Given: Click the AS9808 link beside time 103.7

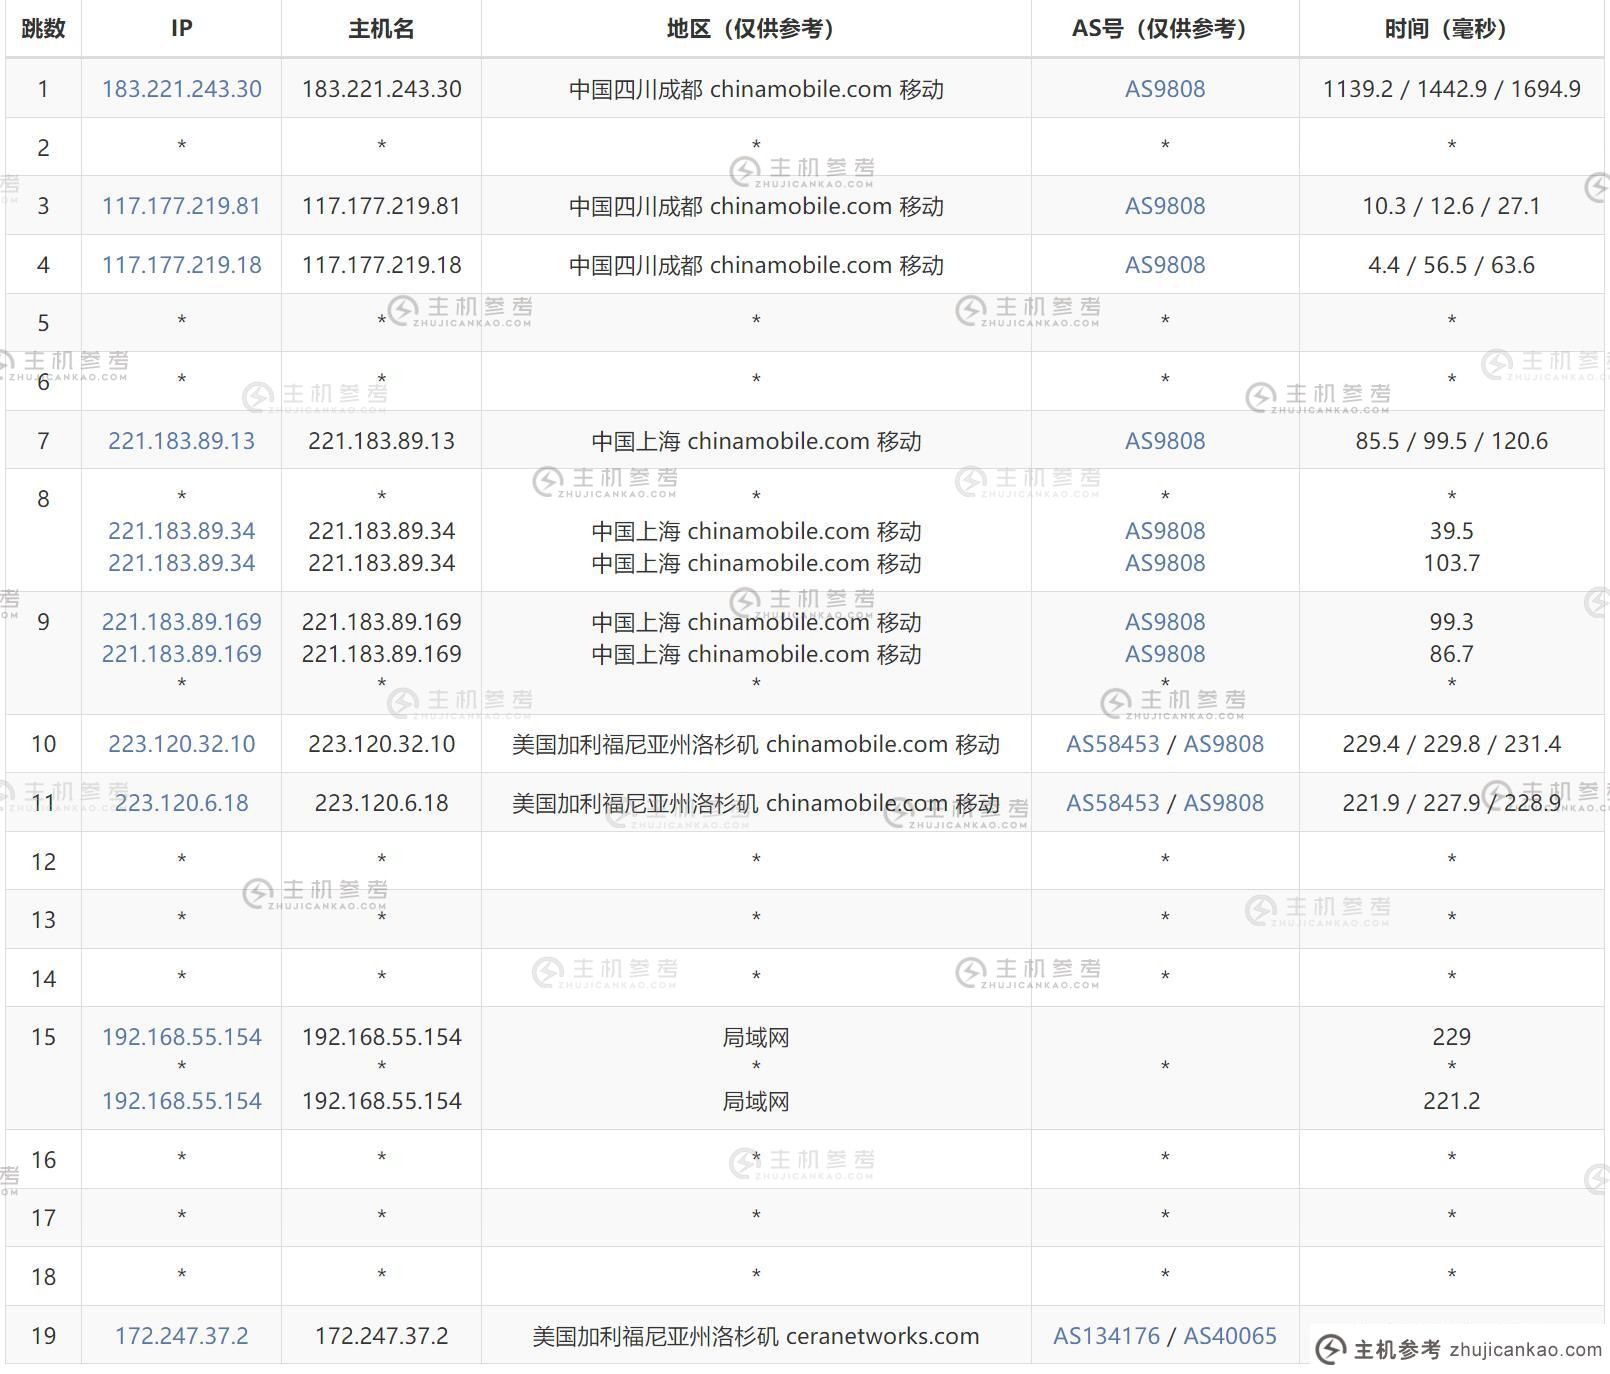Looking at the screenshot, I should (x=1165, y=563).
